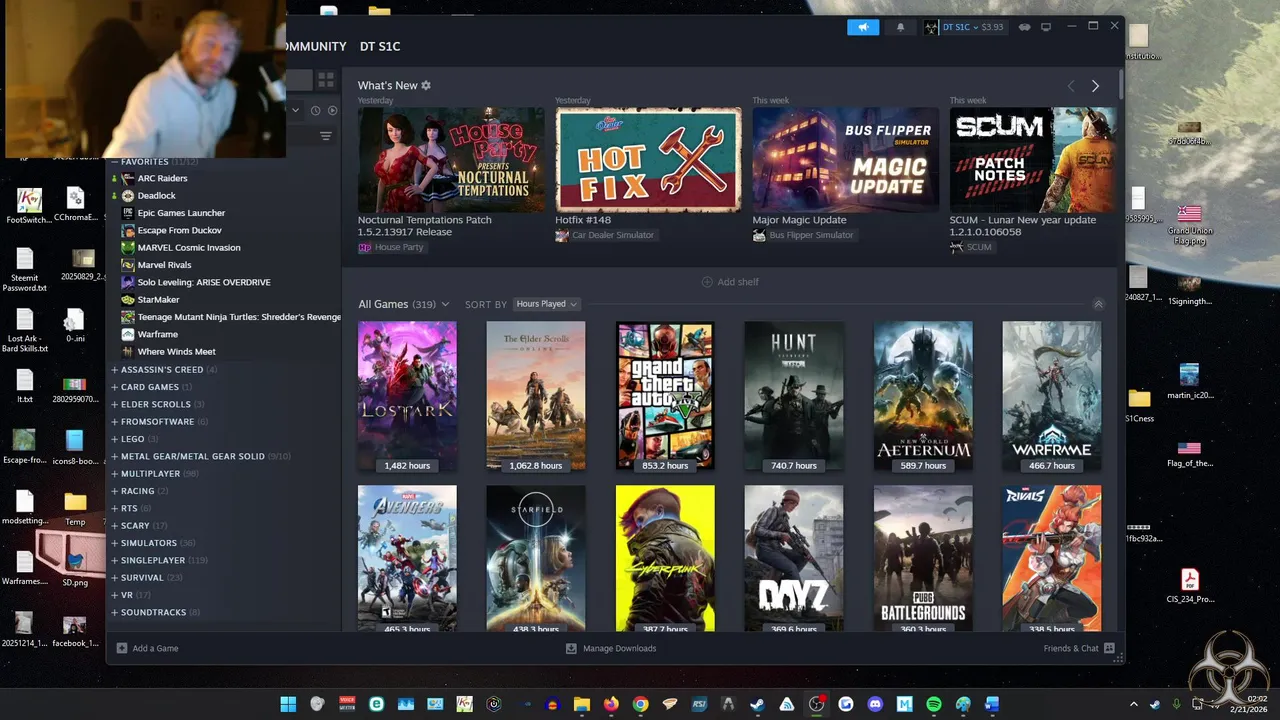Open the DT S1C profile tab
This screenshot has height=720, width=1280.
(380, 46)
